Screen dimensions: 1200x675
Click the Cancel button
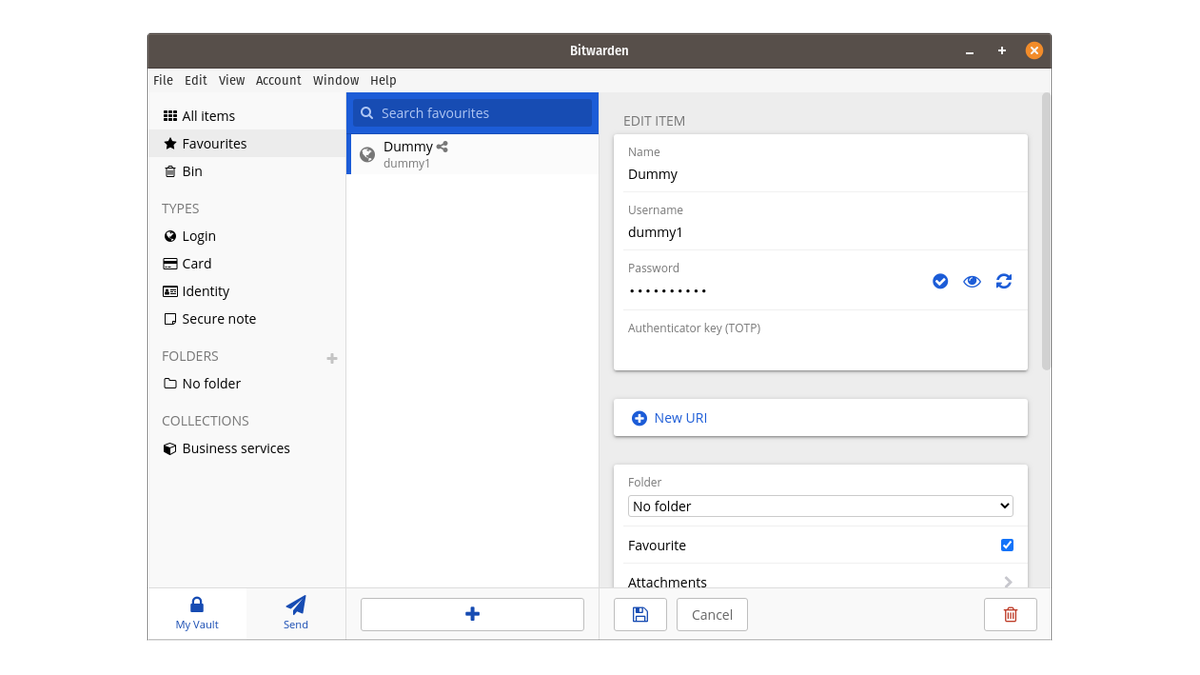pyautogui.click(x=711, y=614)
